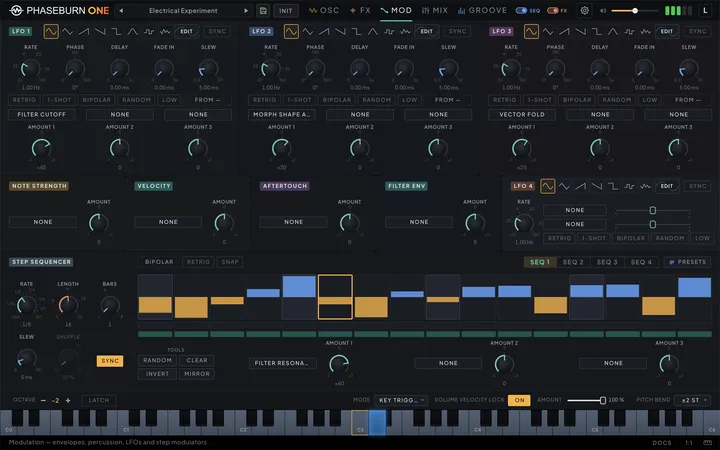720x450 pixels.
Task: Open the Pitch Bend range dropdown
Action: pyautogui.click(x=693, y=400)
